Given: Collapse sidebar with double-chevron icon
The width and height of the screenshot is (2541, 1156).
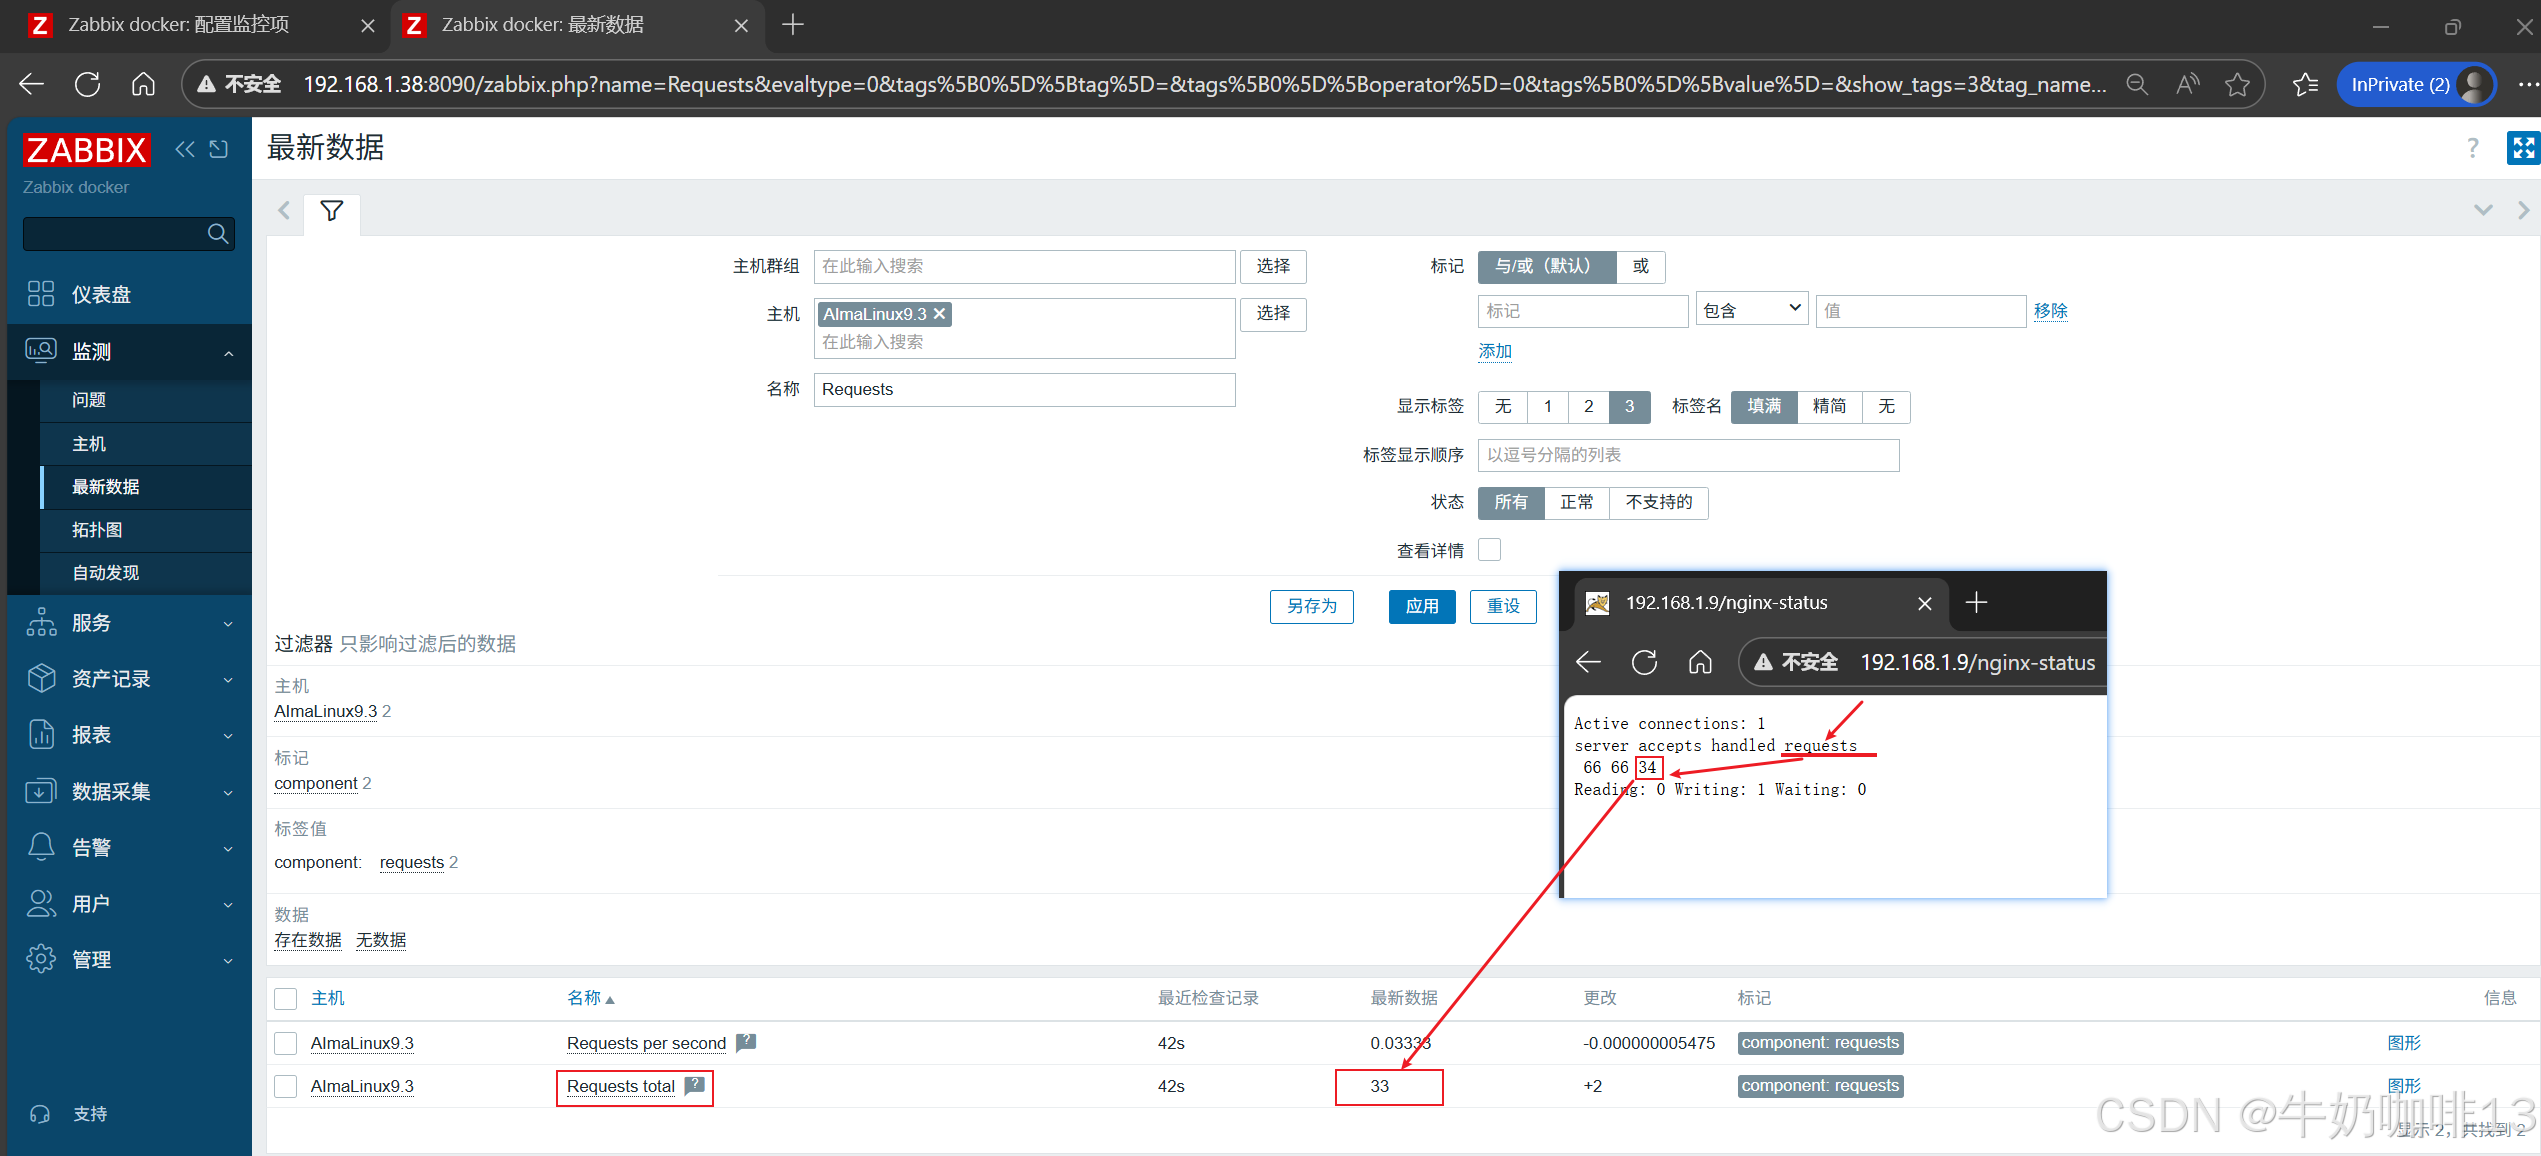Looking at the screenshot, I should tap(185, 149).
